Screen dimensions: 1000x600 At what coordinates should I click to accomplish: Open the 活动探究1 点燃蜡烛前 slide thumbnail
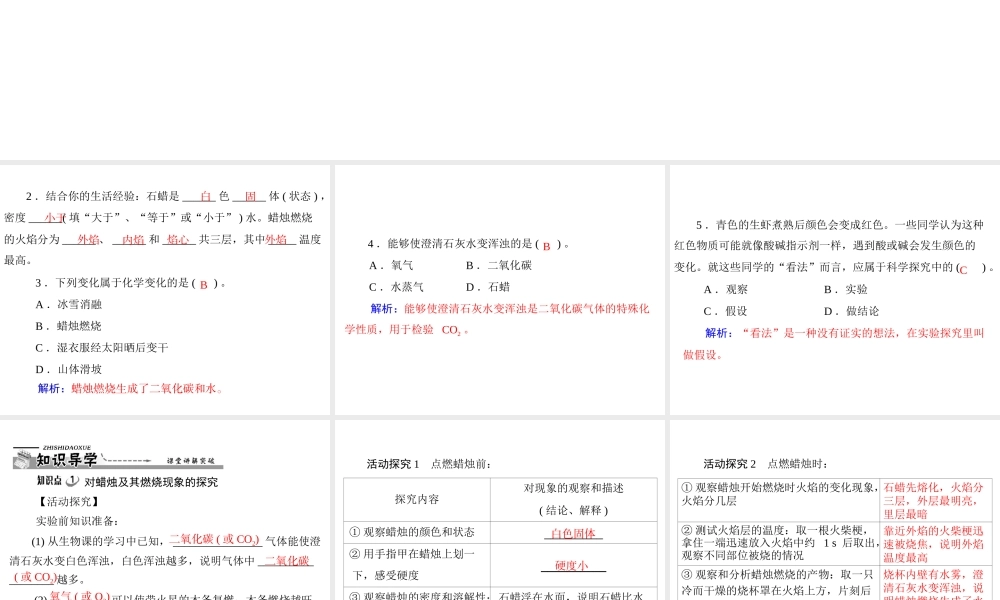[x=499, y=510]
